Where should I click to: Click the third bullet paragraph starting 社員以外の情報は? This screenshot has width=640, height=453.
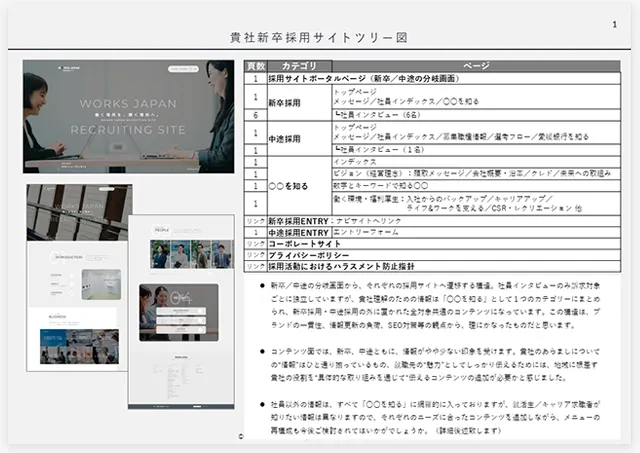click(x=435, y=417)
